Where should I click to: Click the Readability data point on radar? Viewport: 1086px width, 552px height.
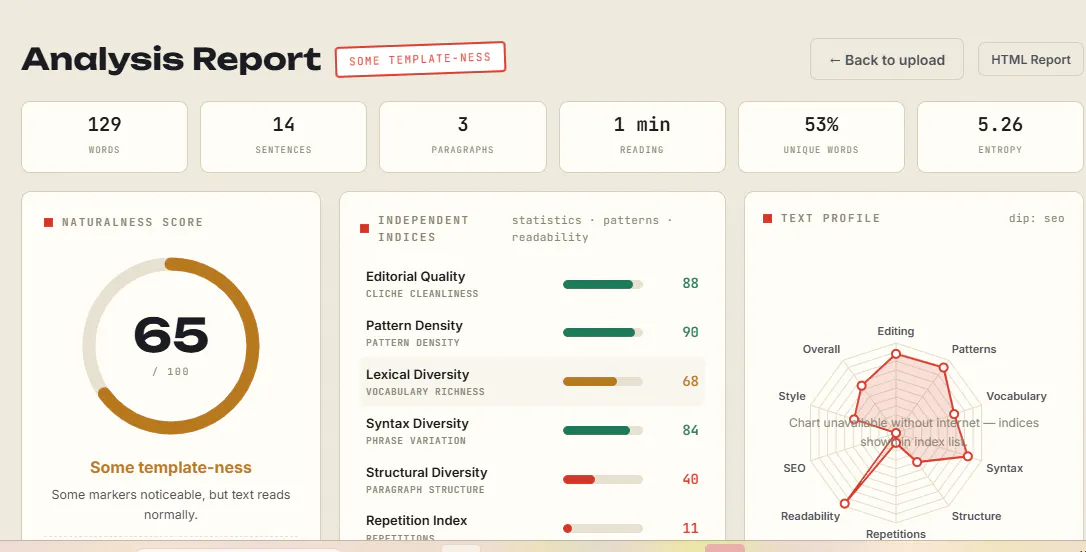pos(844,504)
